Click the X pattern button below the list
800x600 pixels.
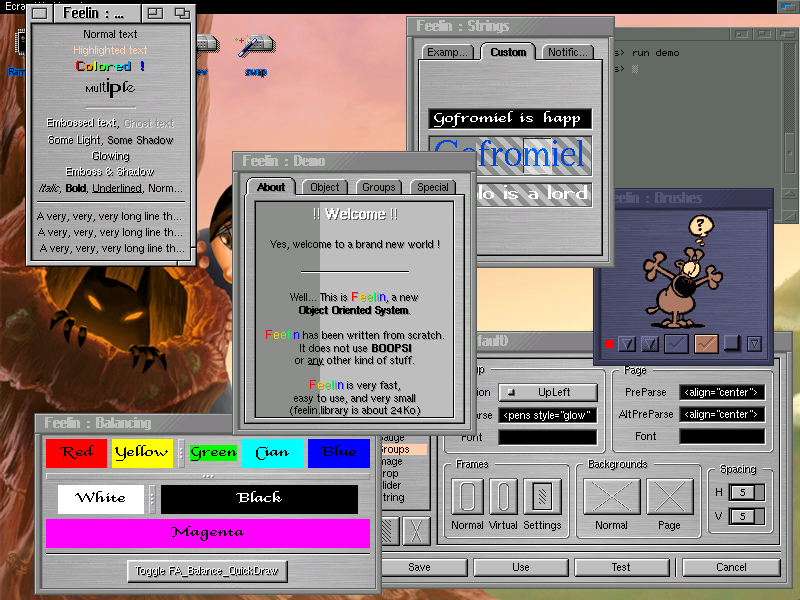[416, 531]
